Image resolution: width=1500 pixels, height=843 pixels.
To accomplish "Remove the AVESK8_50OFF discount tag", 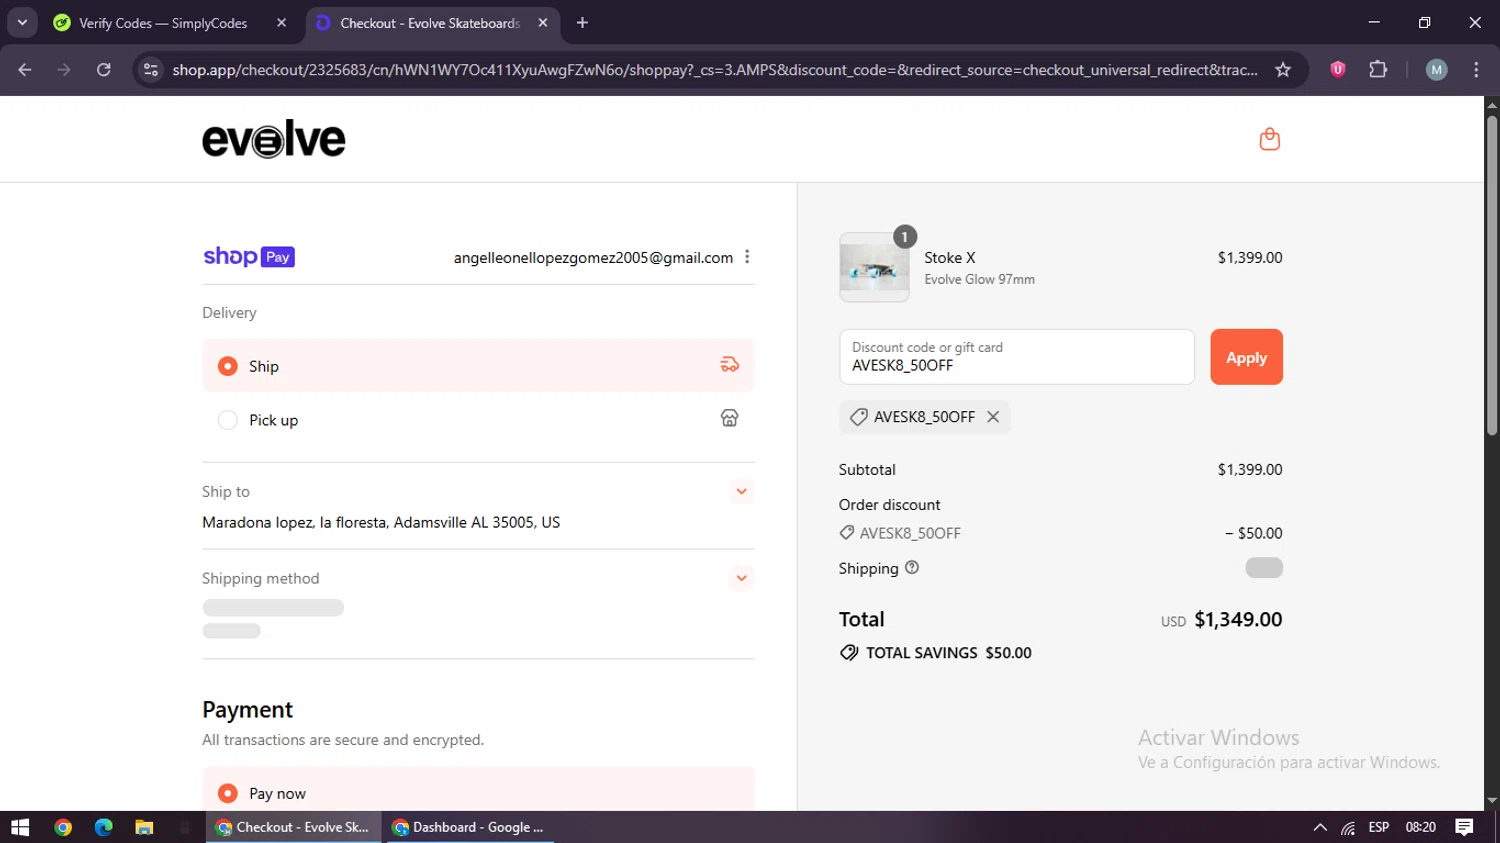I will (993, 417).
